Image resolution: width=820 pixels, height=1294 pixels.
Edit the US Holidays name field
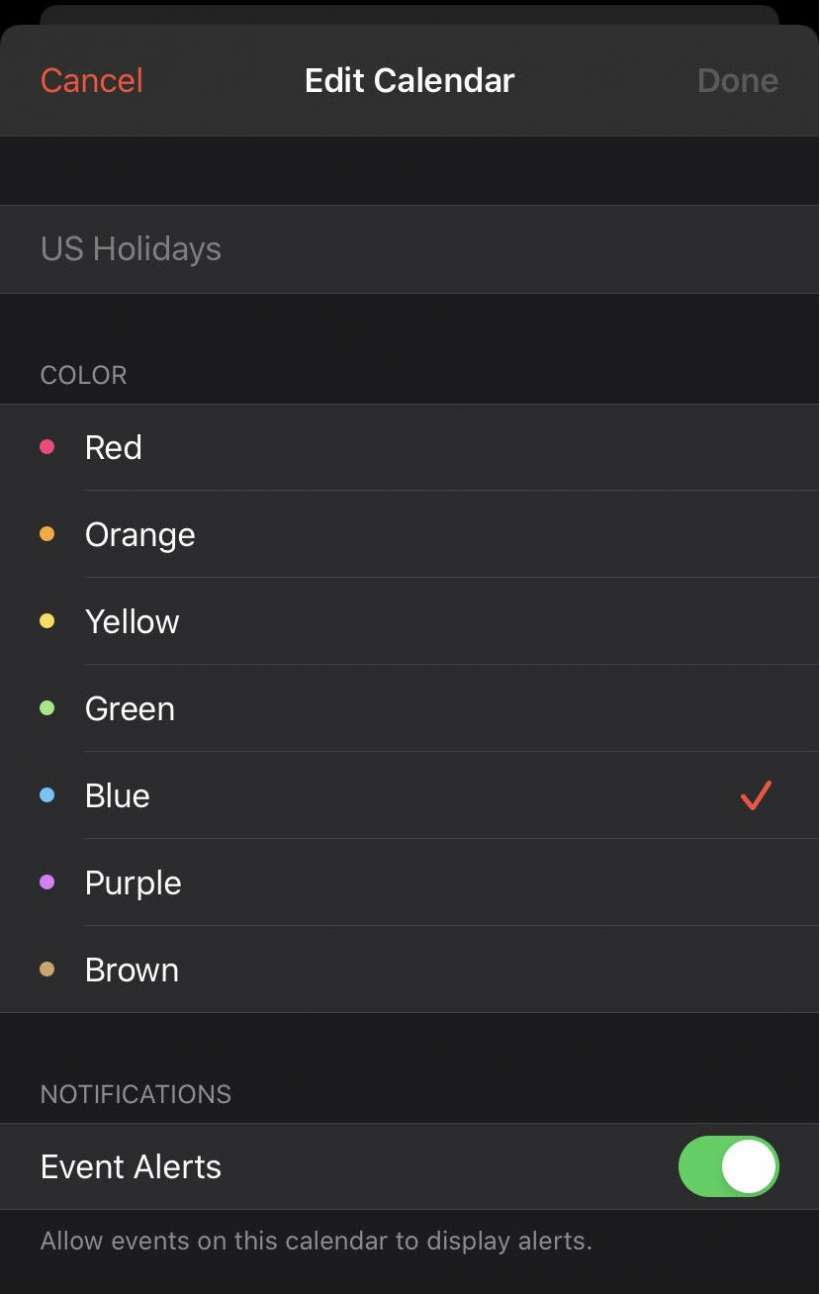click(131, 248)
